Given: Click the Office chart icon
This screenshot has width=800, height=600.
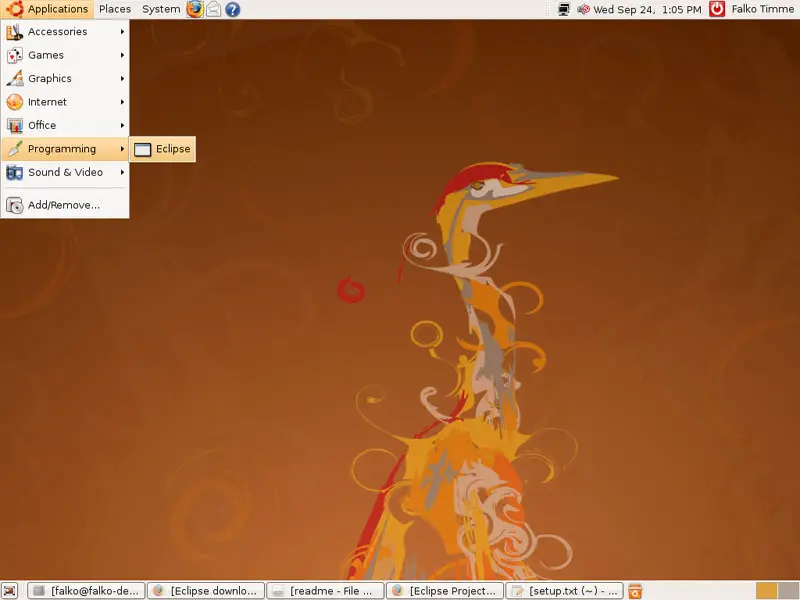Looking at the screenshot, I should 14,126.
